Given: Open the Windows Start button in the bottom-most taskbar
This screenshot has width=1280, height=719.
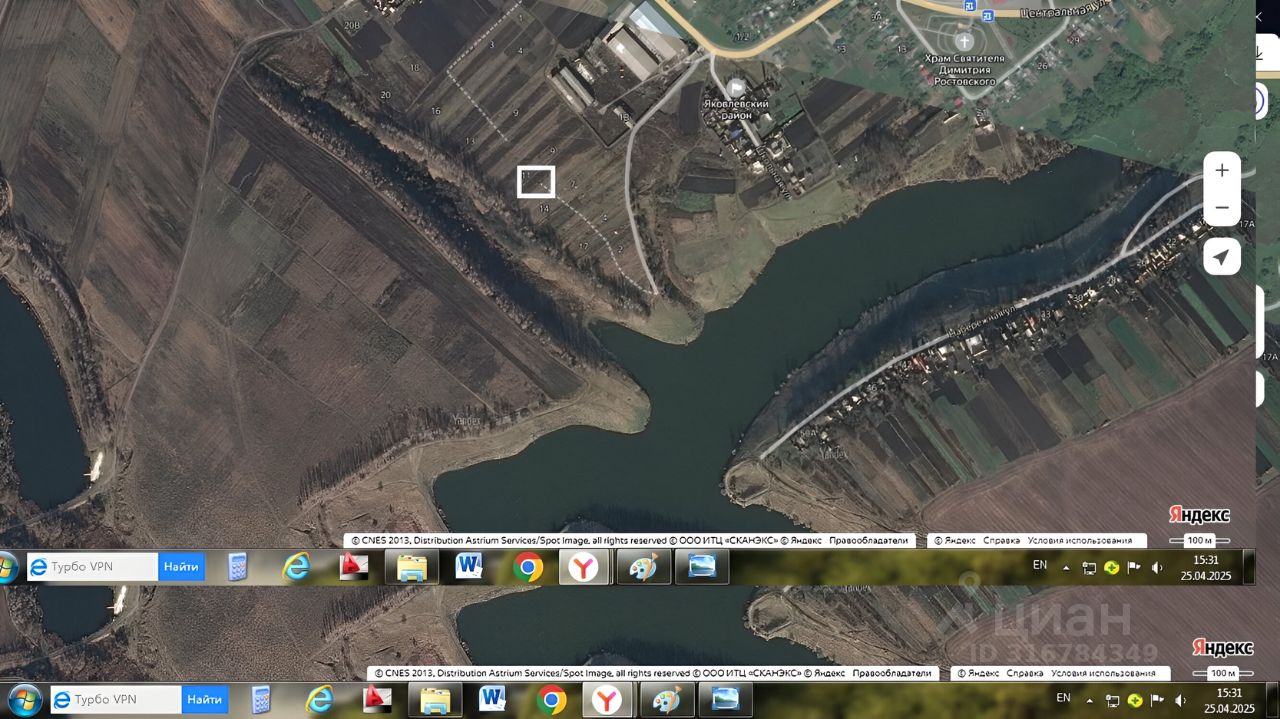Looking at the screenshot, I should [x=24, y=699].
